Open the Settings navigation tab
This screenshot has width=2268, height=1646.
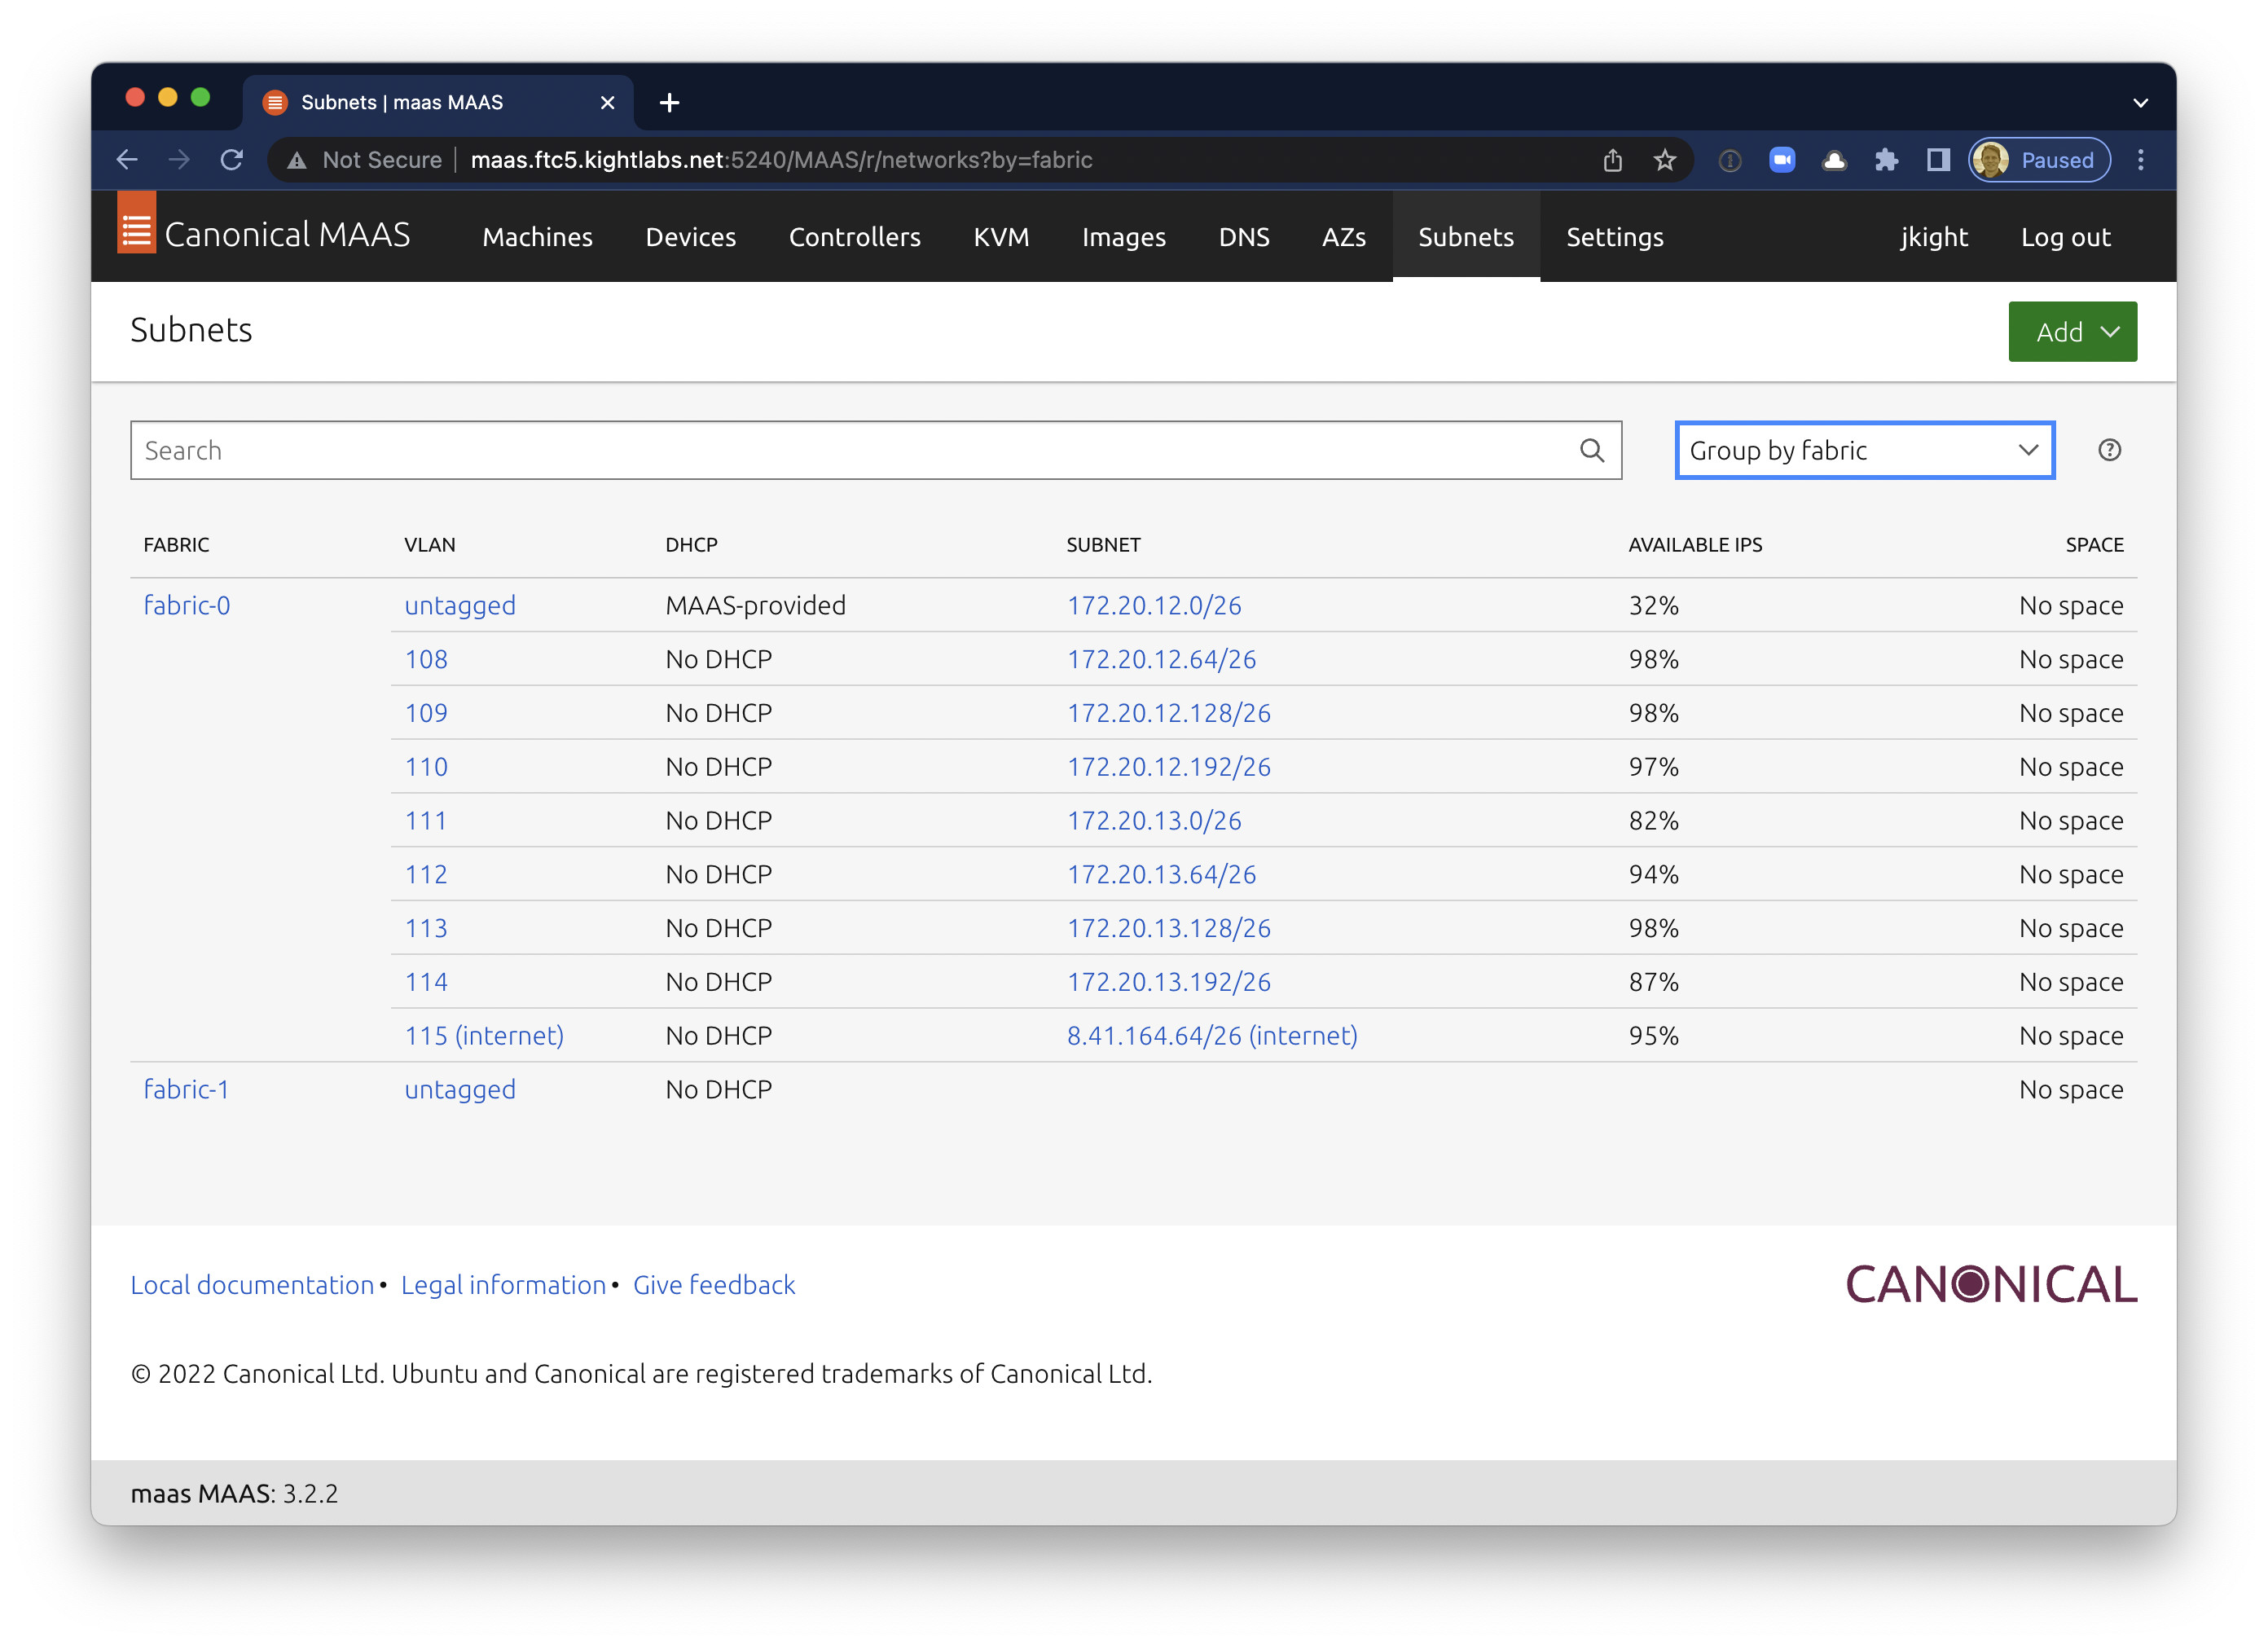coord(1614,237)
